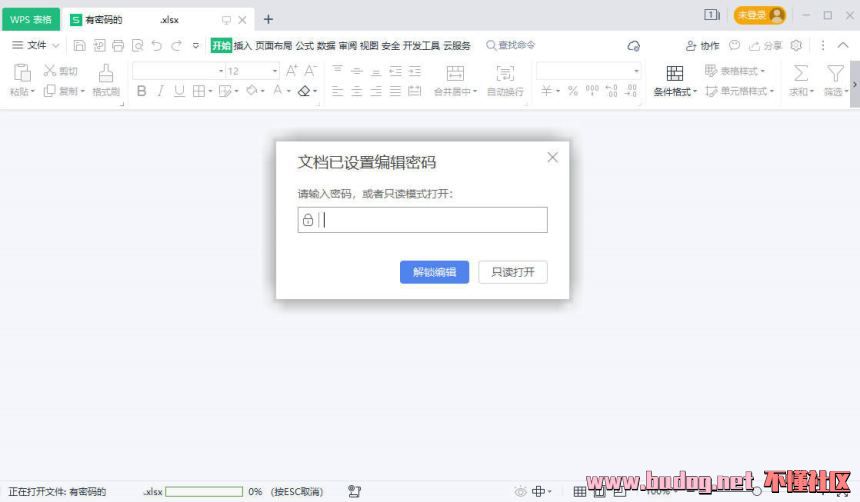The height and width of the screenshot is (502, 860).
Task: Click the Copy icon
Action: pos(49,91)
